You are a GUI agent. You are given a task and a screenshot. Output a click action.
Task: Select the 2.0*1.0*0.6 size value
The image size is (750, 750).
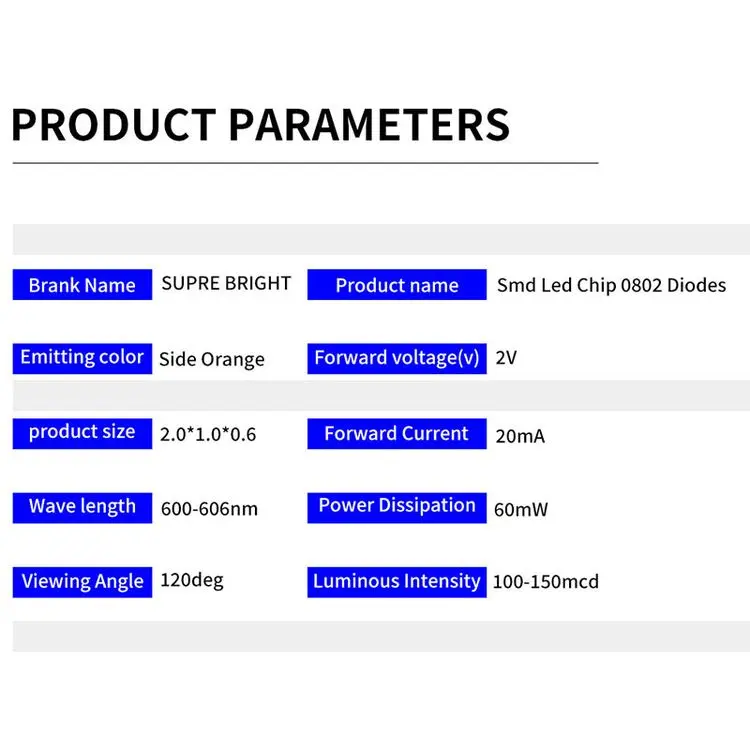208,435
